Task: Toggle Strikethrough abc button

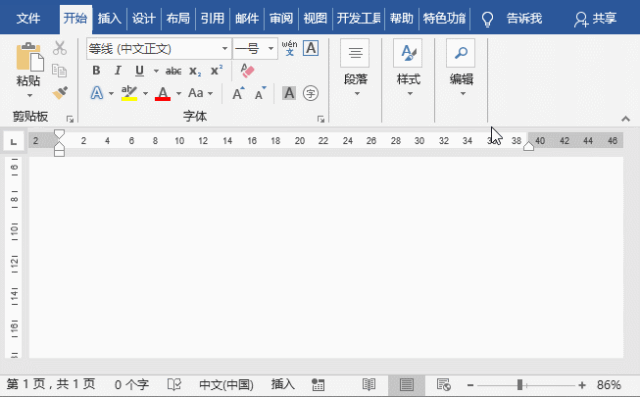Action: 173,71
